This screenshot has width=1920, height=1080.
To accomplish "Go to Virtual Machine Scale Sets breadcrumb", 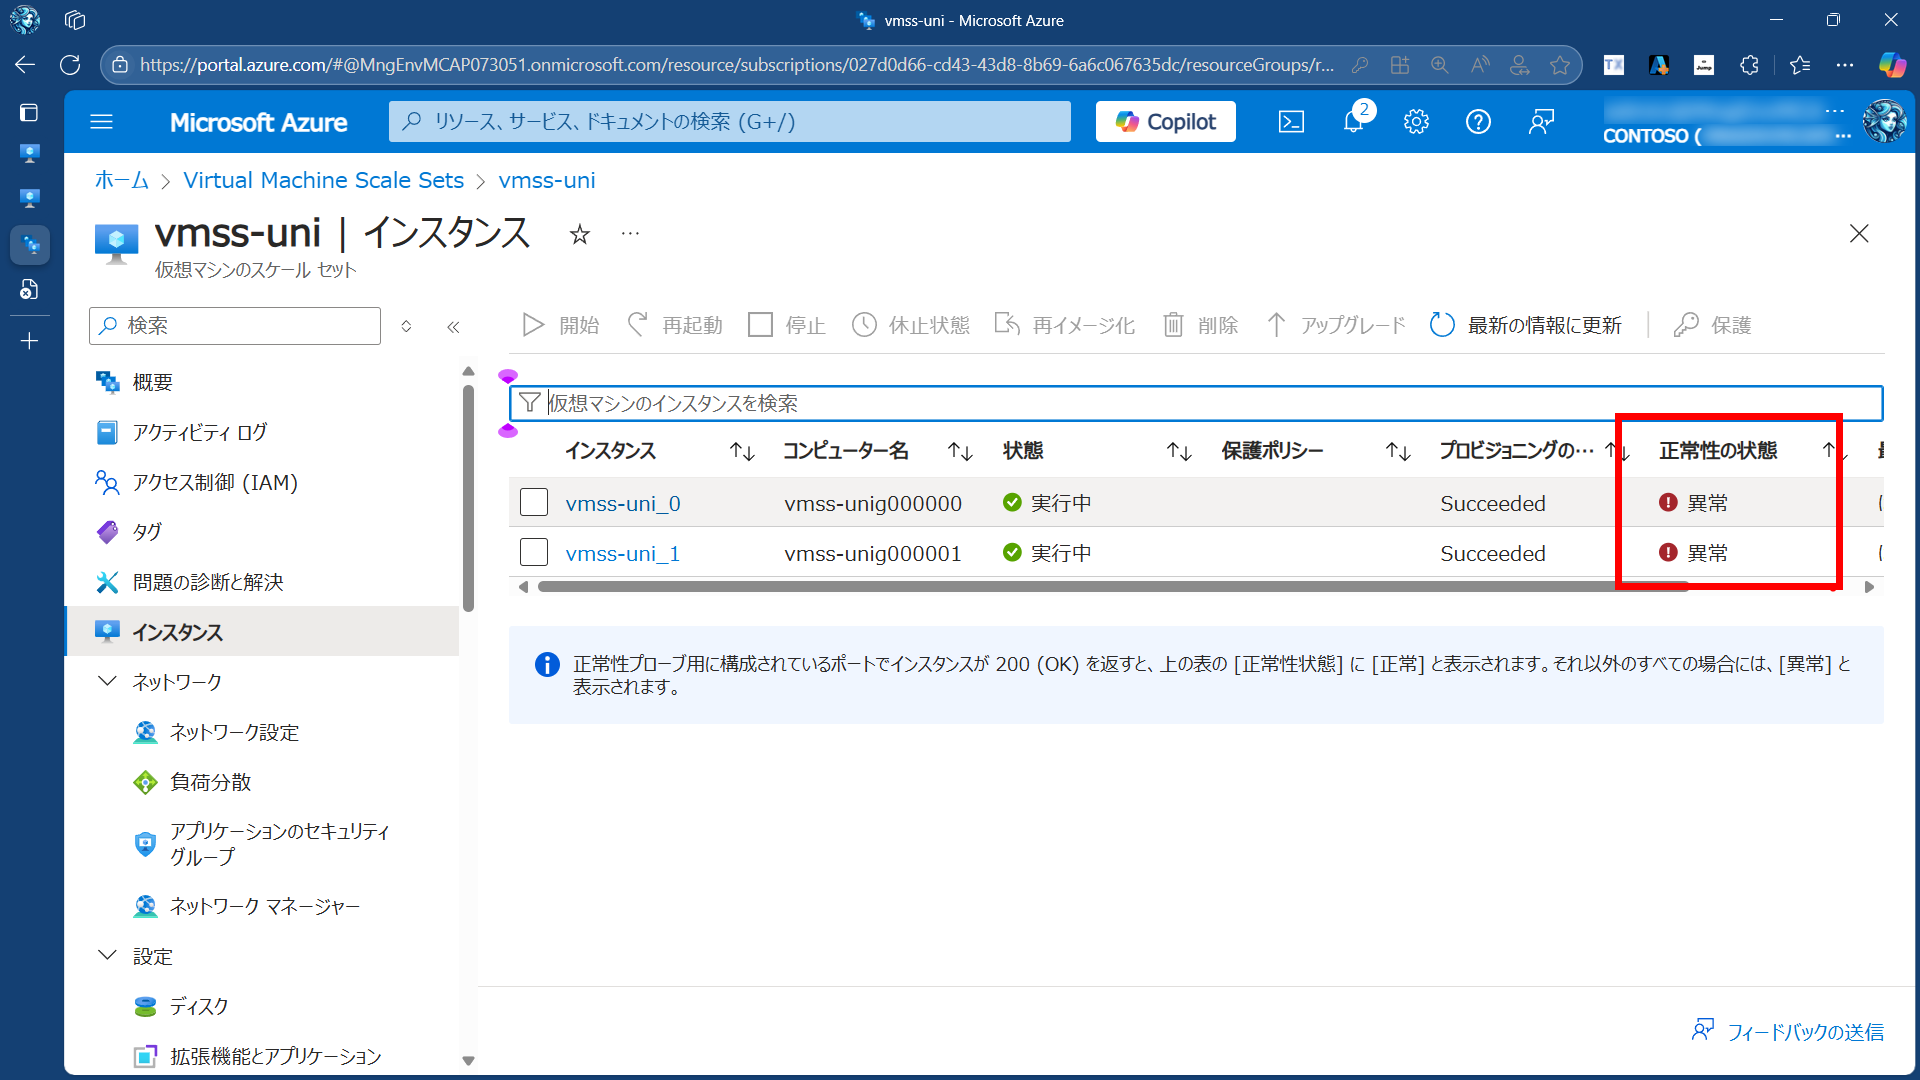I will 323,180.
